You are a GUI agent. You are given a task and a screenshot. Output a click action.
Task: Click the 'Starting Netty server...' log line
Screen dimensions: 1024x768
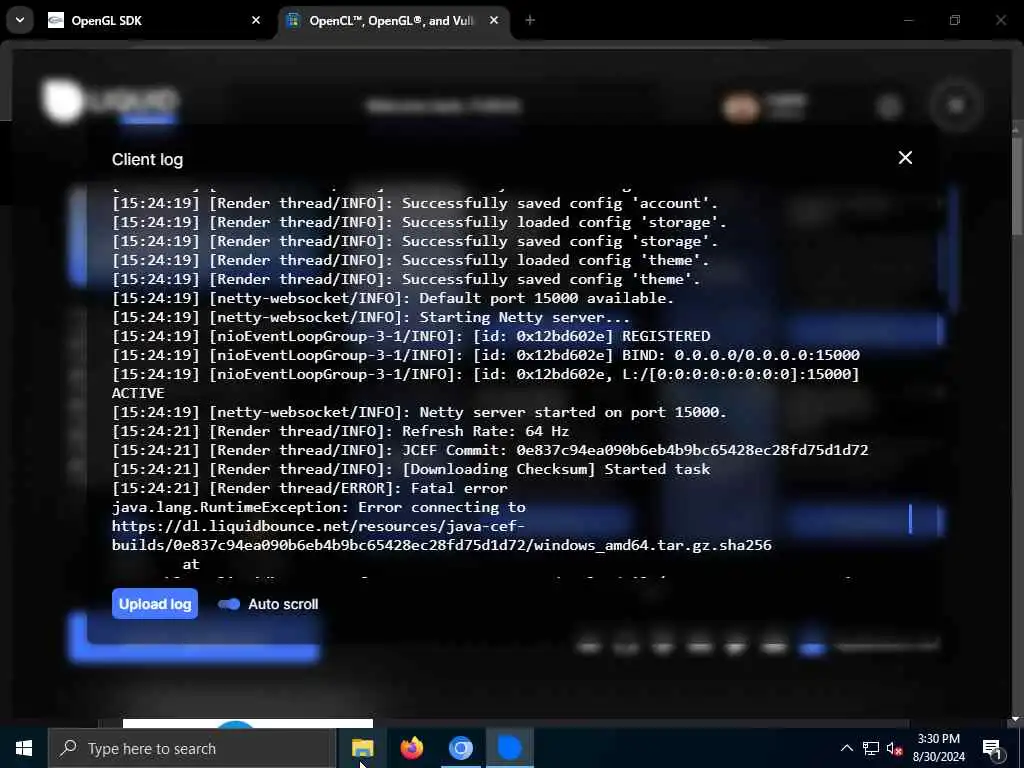(370, 317)
